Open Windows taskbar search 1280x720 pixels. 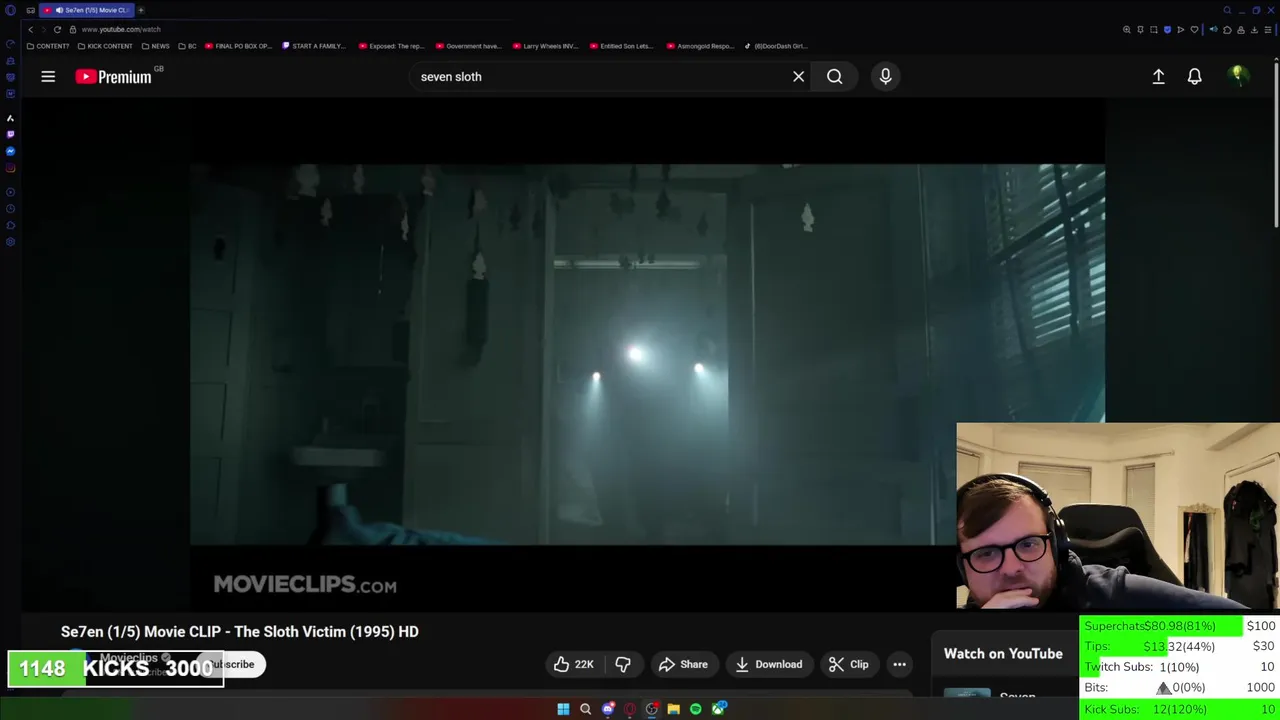tap(585, 709)
